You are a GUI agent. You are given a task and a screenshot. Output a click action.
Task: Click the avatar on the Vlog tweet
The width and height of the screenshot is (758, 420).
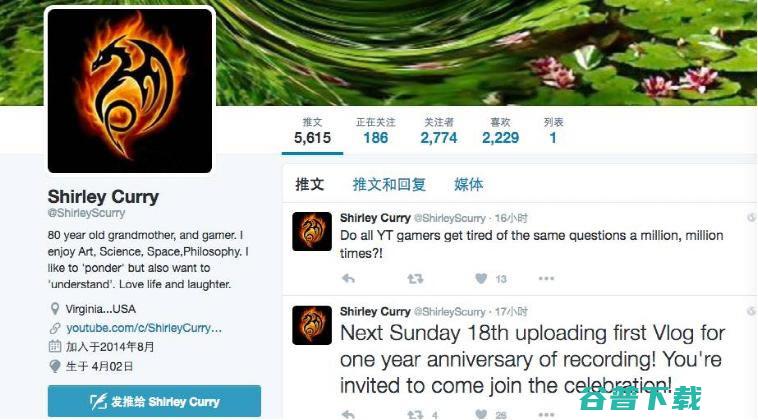[x=312, y=325]
